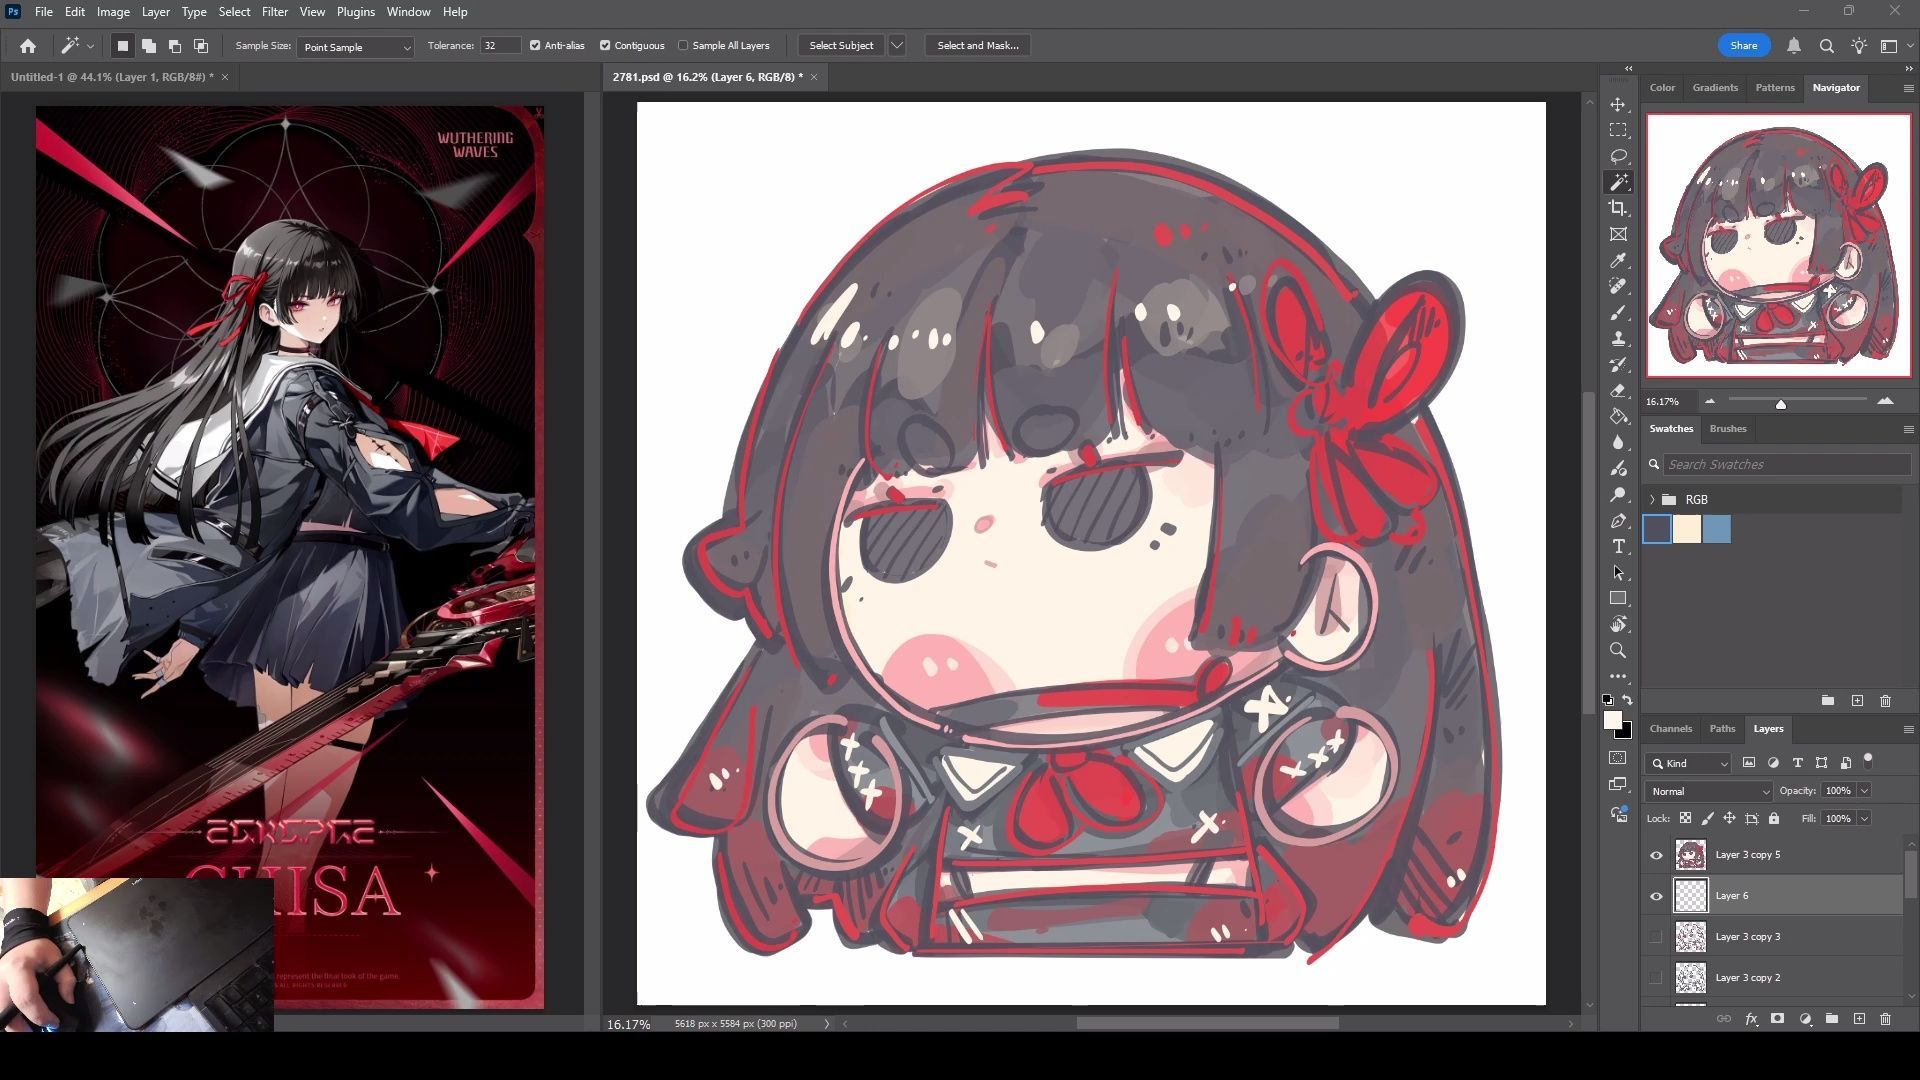Select the Lasso tool

(1618, 157)
